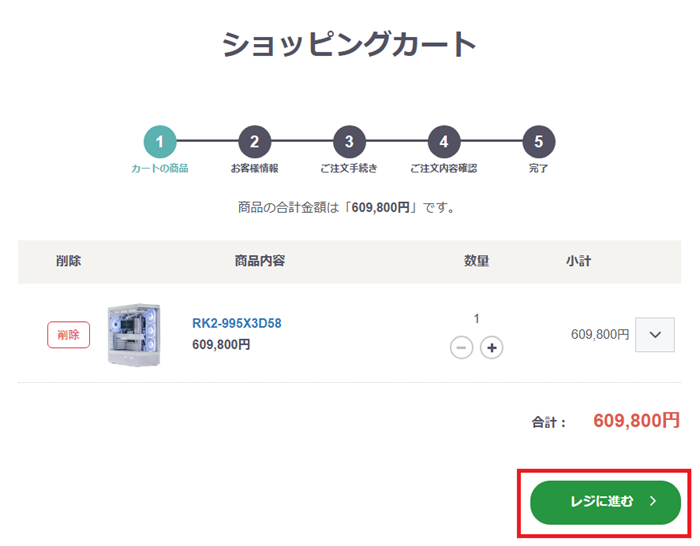The width and height of the screenshot is (700, 546).
Task: Expand the subtotal chevron dropdown
Action: click(655, 335)
